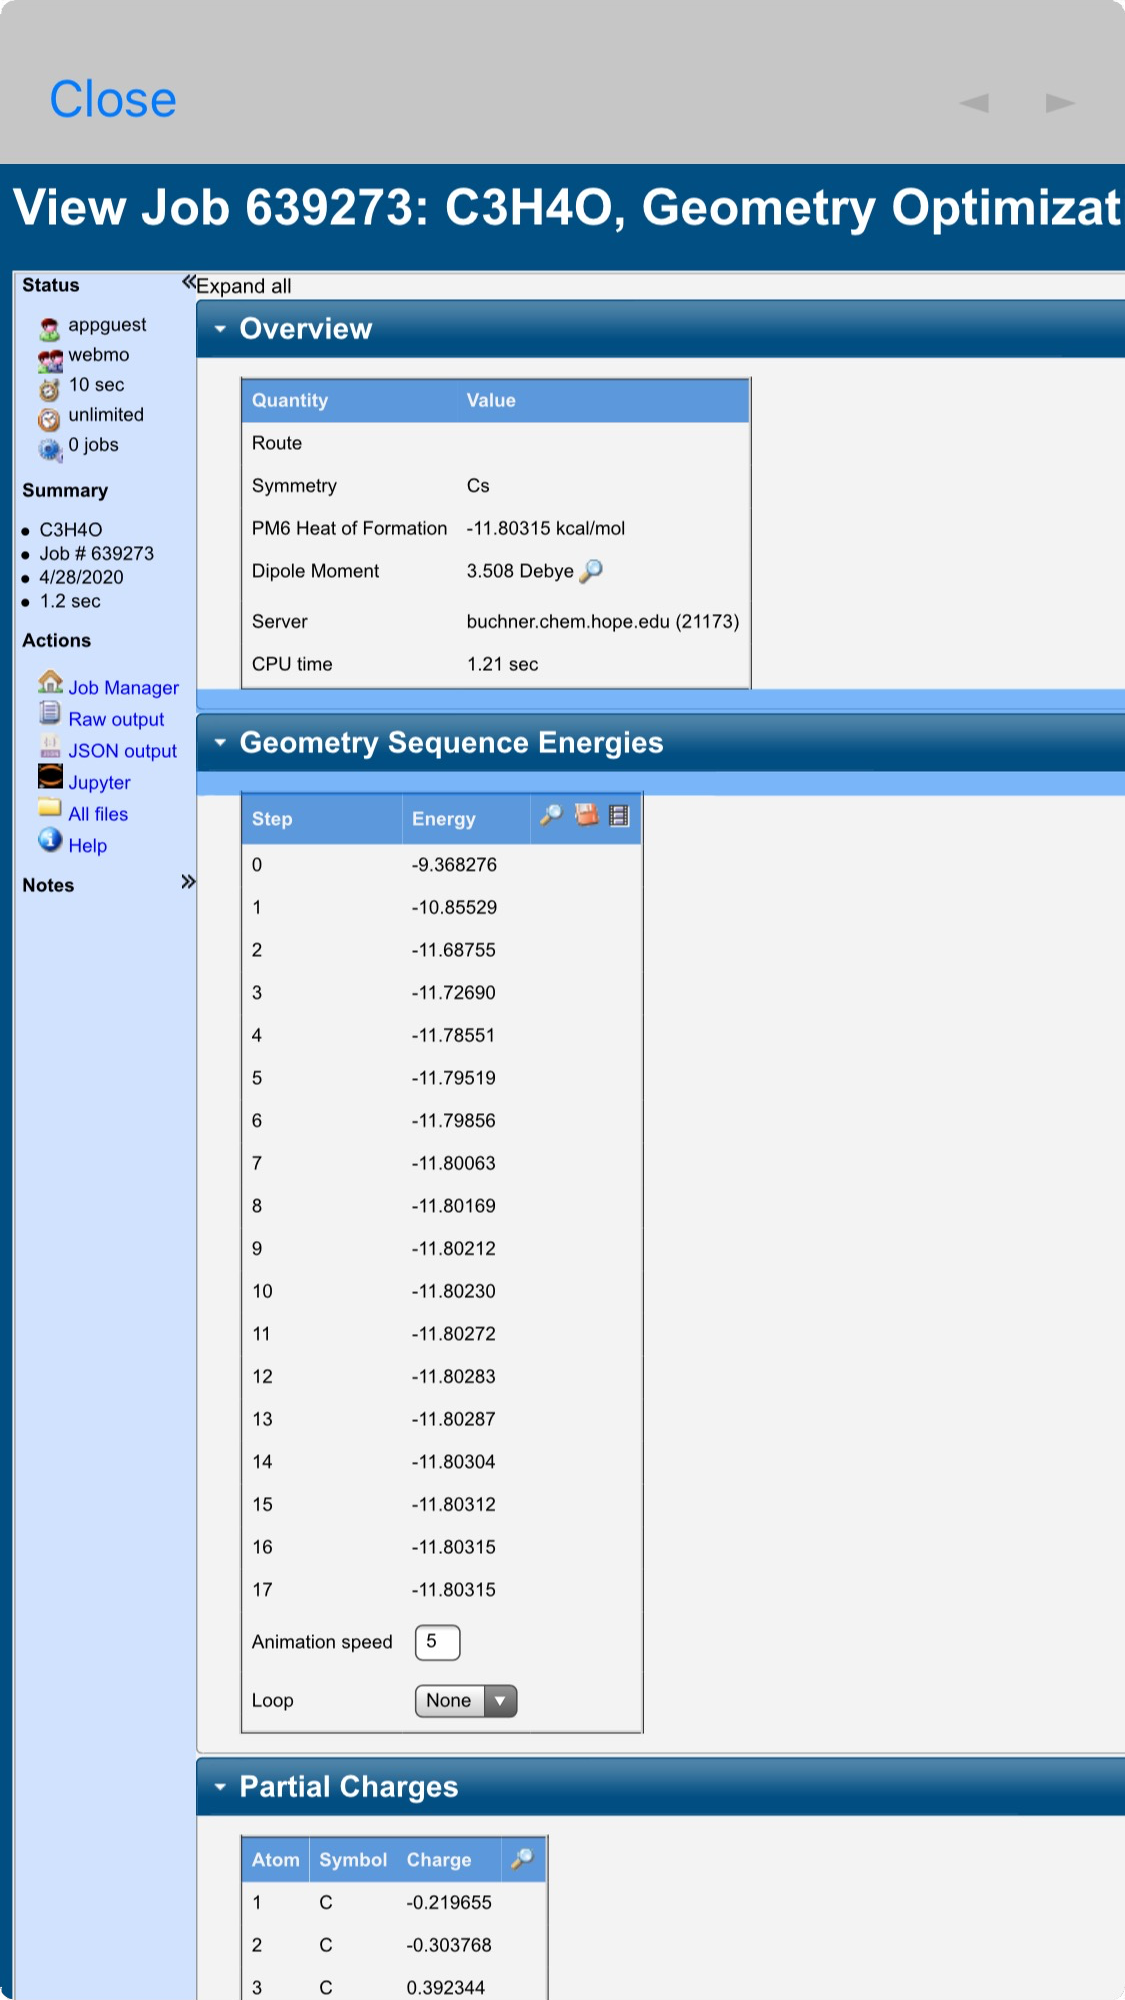Click the All files folder icon
1125x2000 pixels.
coord(50,808)
